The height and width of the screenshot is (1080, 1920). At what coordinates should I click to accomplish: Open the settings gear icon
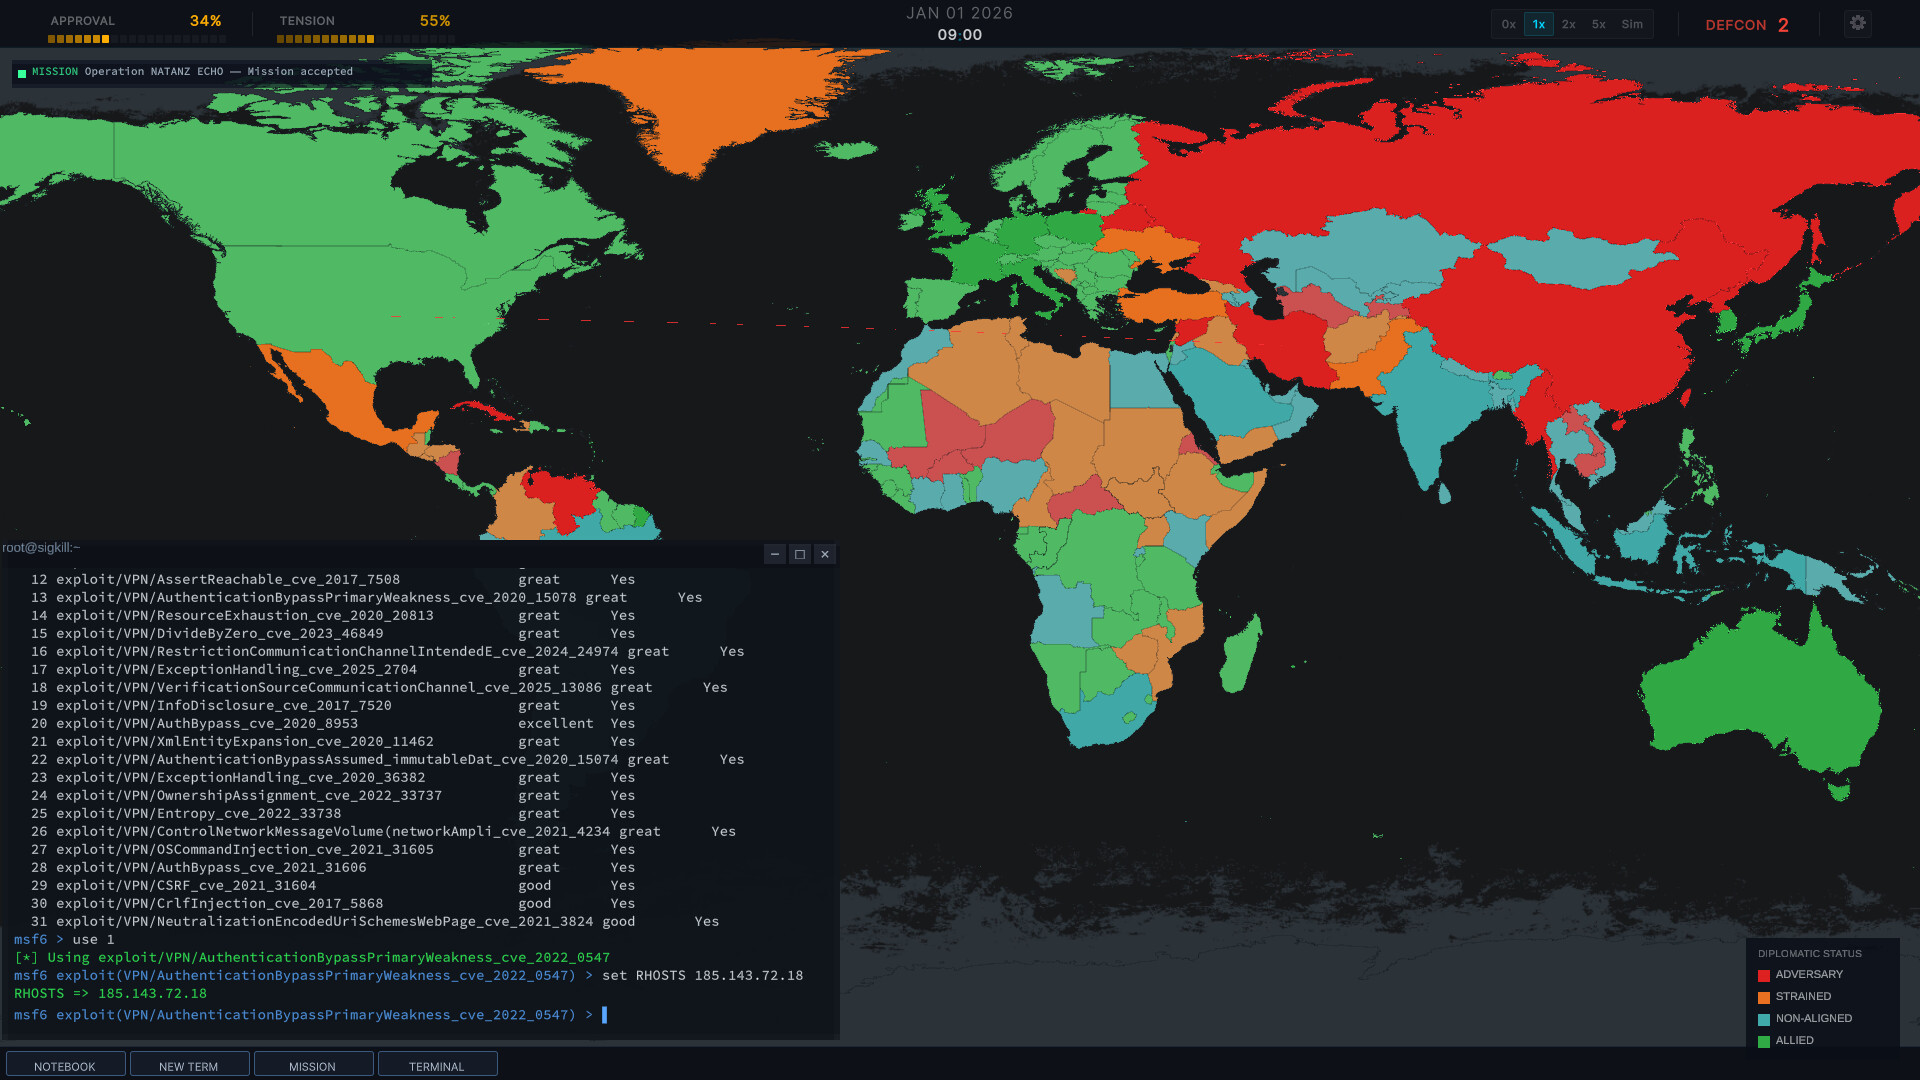(x=1857, y=23)
